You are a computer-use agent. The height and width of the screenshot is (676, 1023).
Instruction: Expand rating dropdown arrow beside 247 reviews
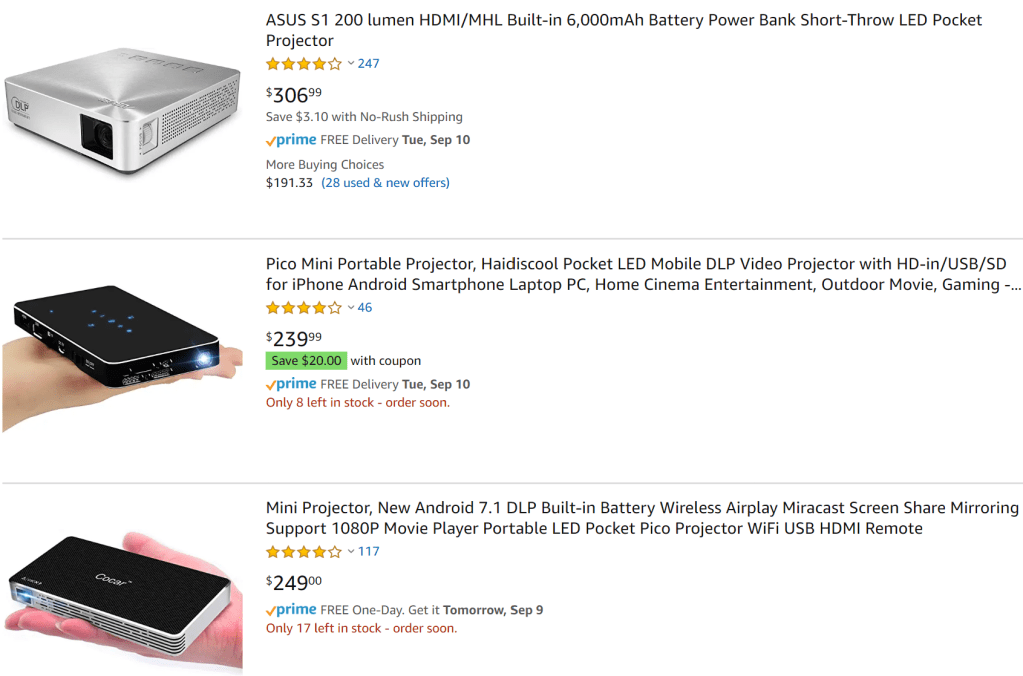(x=351, y=64)
